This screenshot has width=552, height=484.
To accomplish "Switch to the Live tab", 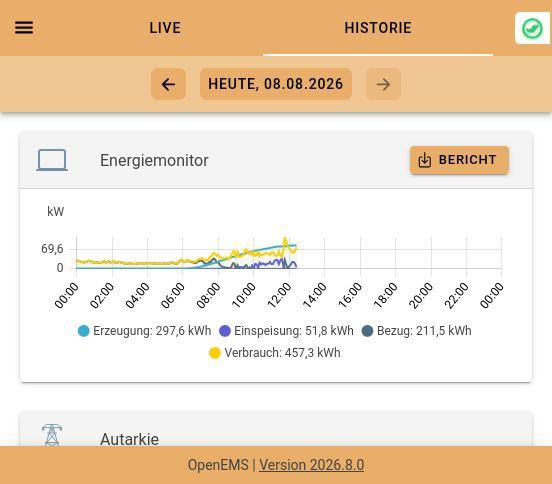I will (165, 28).
